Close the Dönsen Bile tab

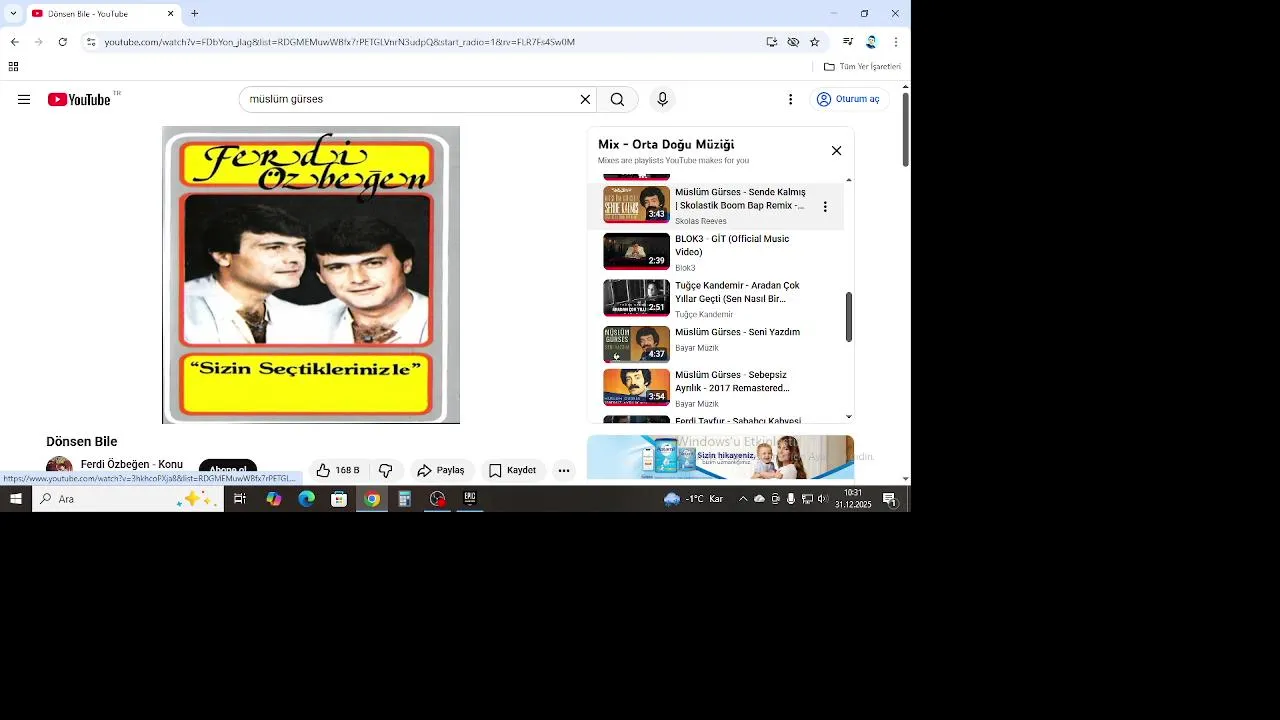coord(170,14)
